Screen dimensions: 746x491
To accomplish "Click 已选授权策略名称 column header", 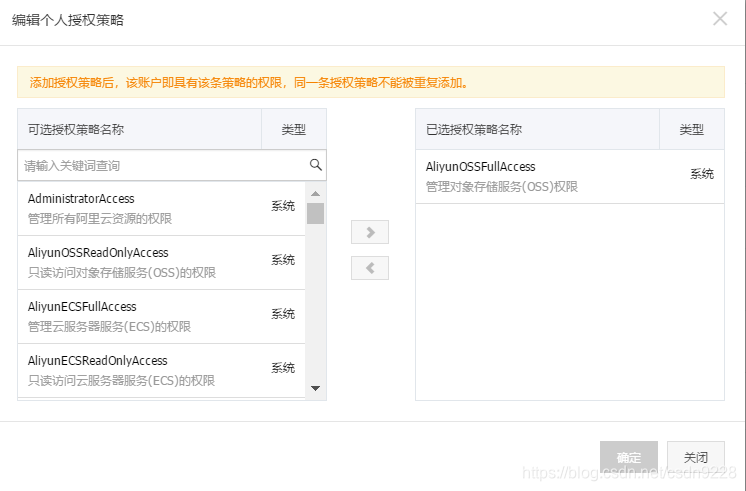I will point(538,129).
